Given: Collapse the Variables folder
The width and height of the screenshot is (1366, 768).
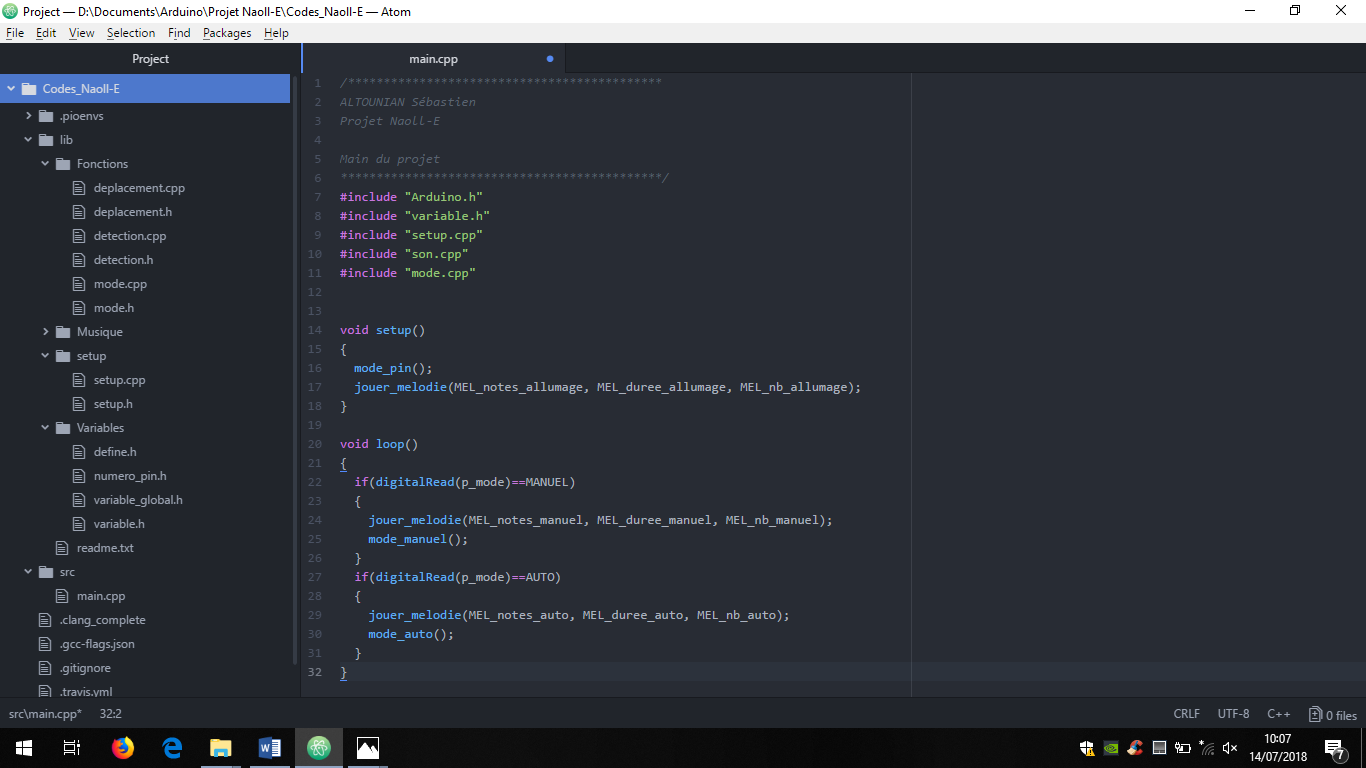Looking at the screenshot, I should point(45,428).
